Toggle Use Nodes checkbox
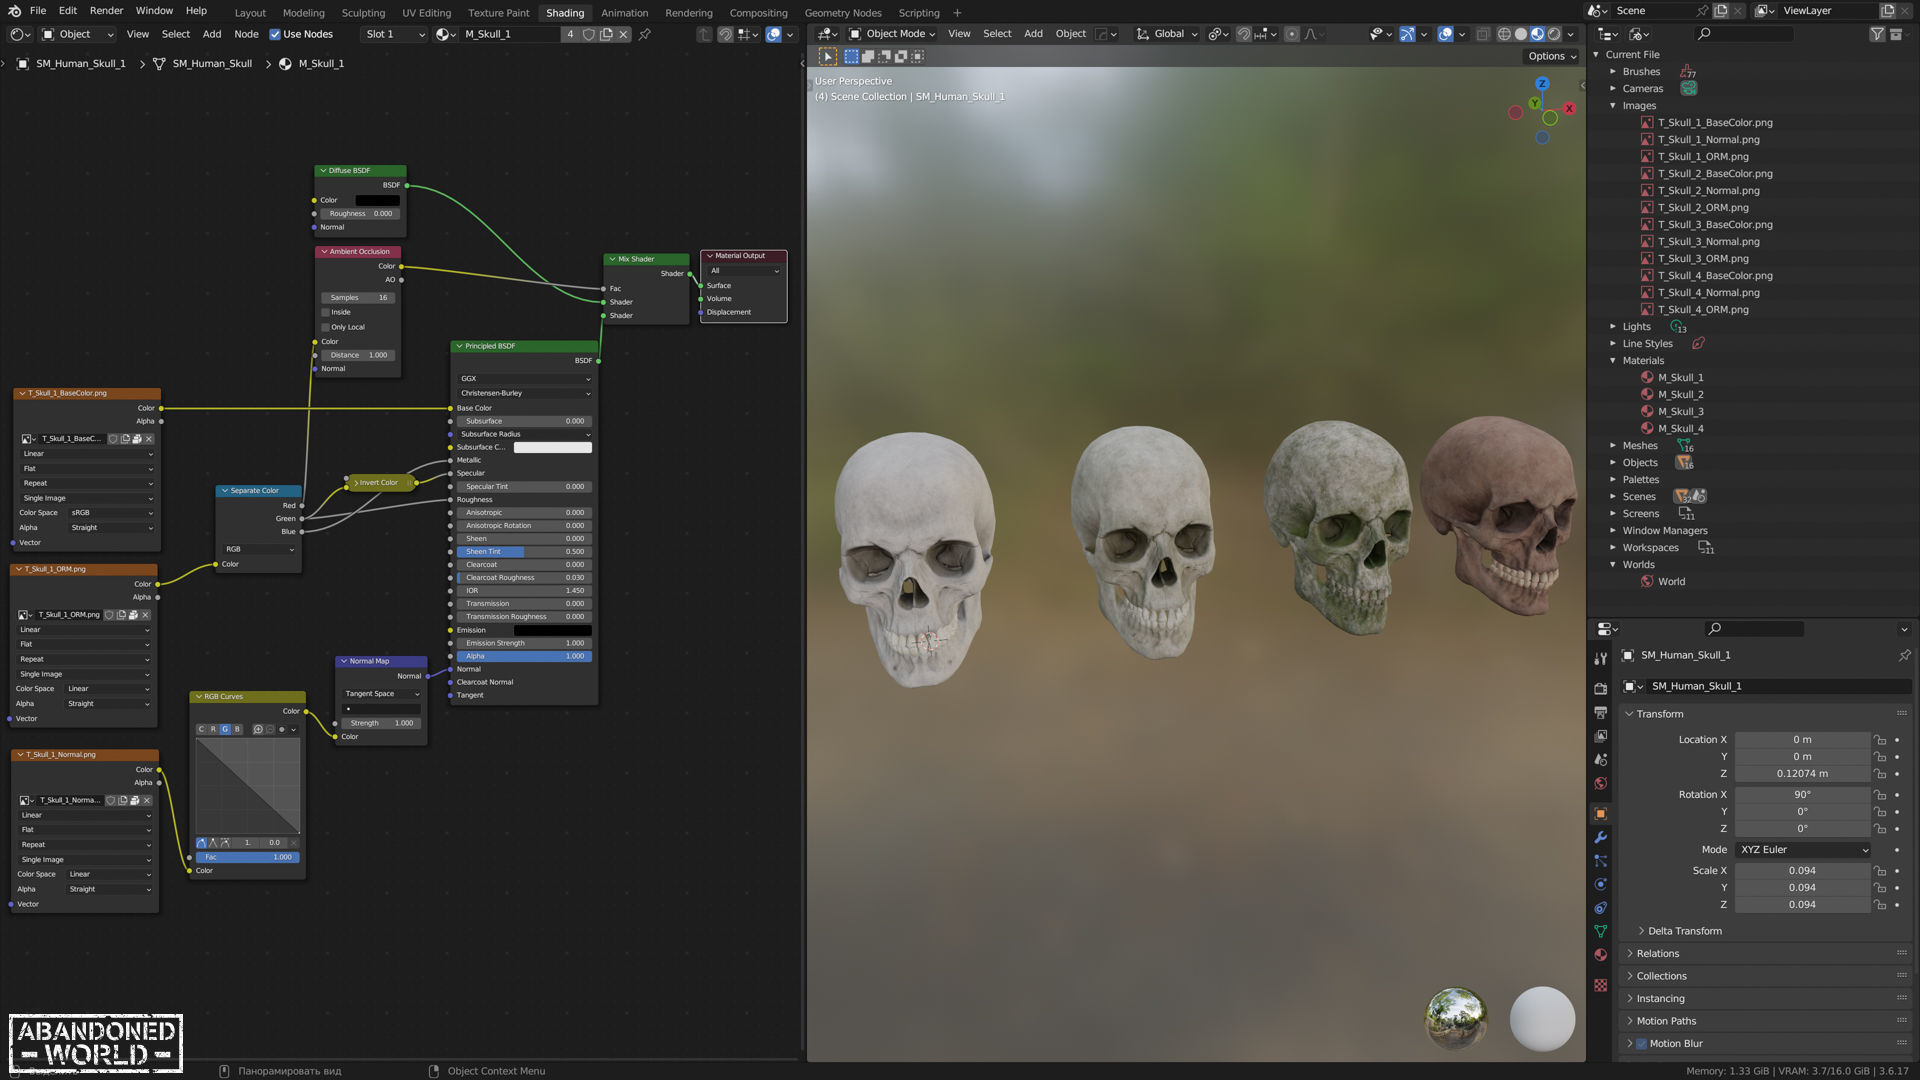This screenshot has width=1920, height=1080. (275, 34)
